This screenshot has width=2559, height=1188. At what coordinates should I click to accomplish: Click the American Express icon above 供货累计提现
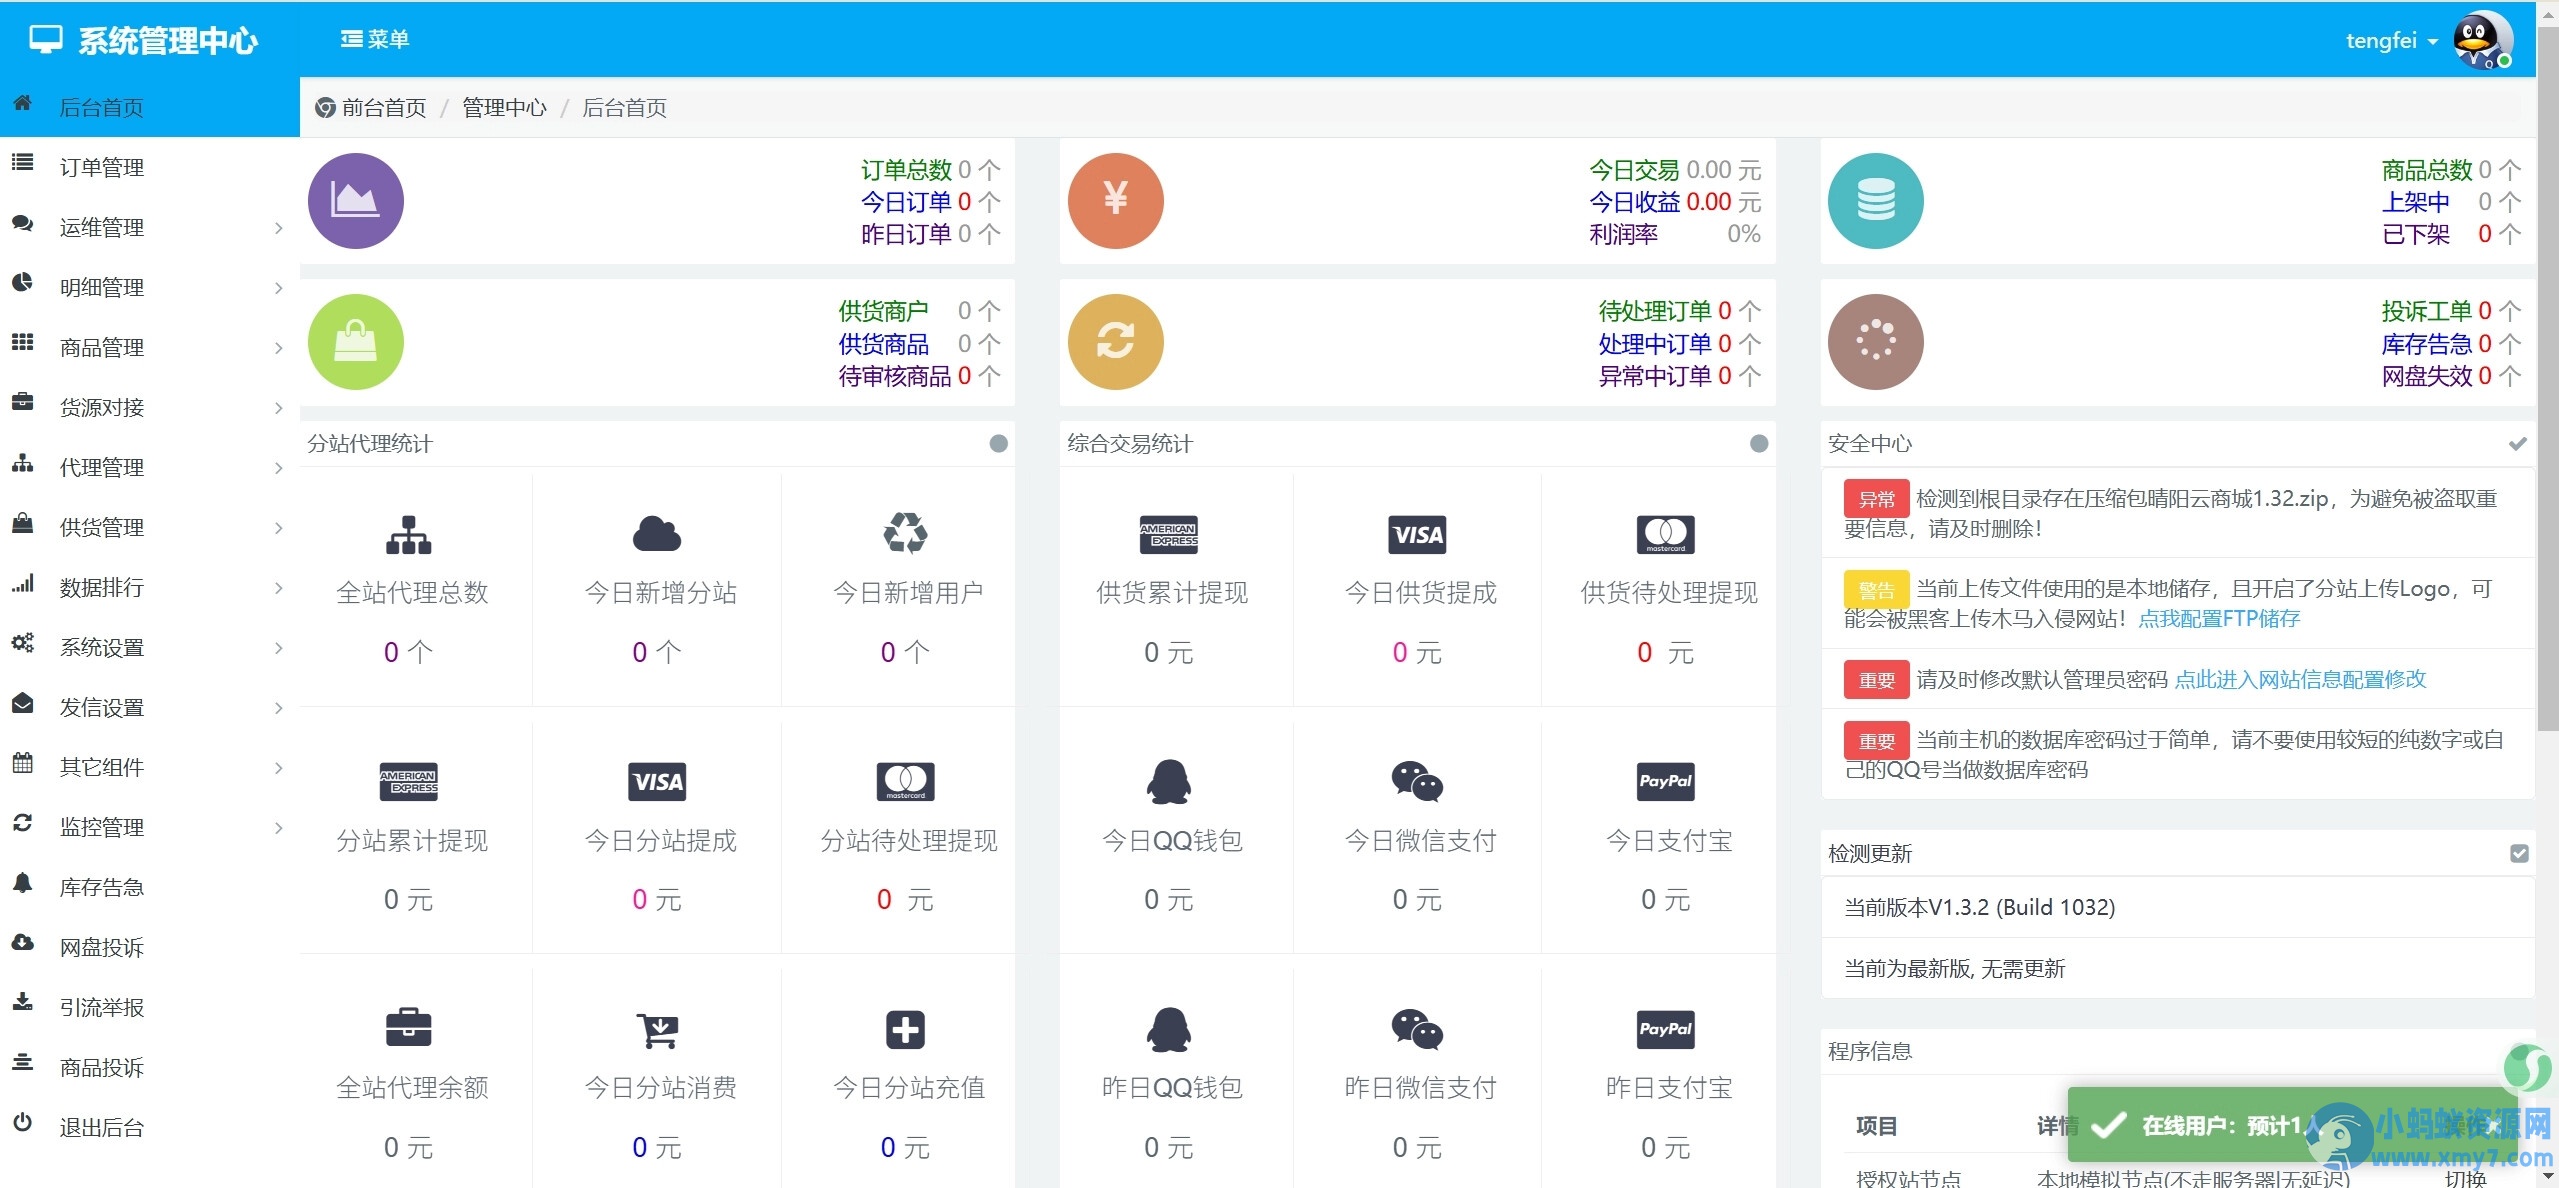point(1168,535)
